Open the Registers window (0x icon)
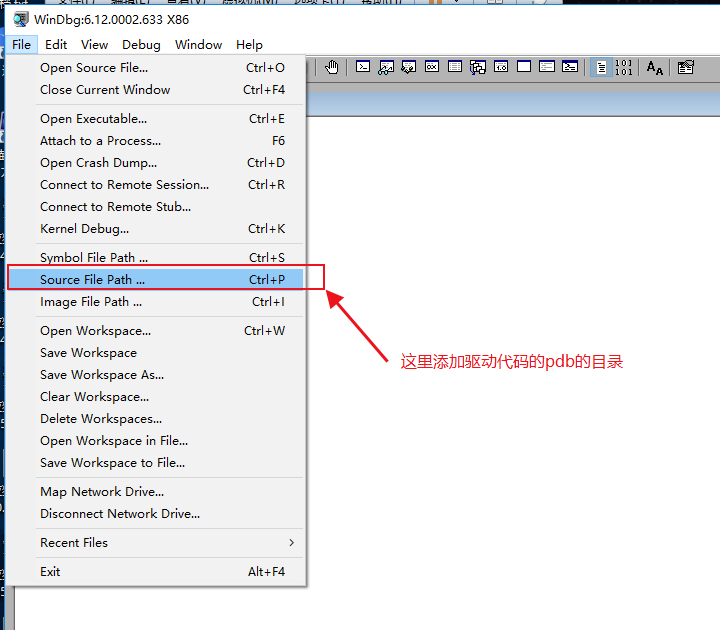 pyautogui.click(x=432, y=67)
